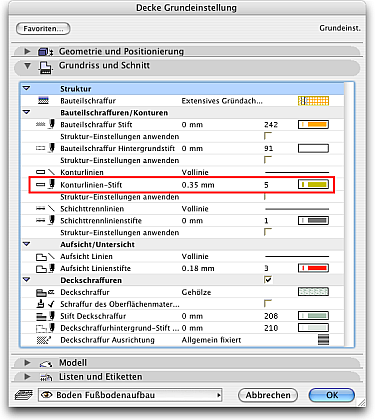Expand the Modell panel
The height and width of the screenshot is (420, 375).
click(x=27, y=363)
